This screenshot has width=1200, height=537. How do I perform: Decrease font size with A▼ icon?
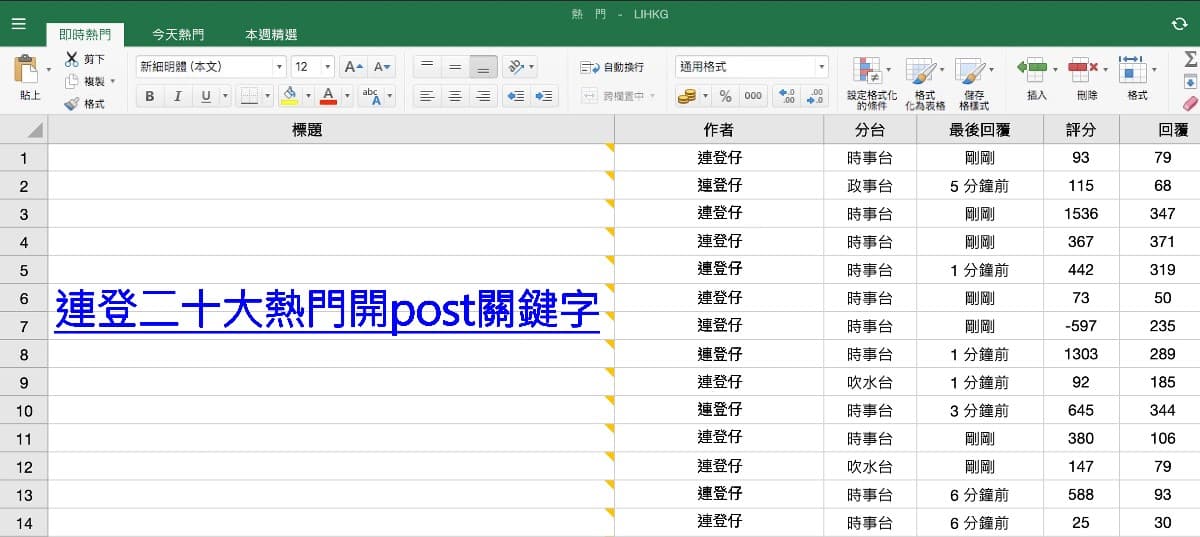pos(382,67)
